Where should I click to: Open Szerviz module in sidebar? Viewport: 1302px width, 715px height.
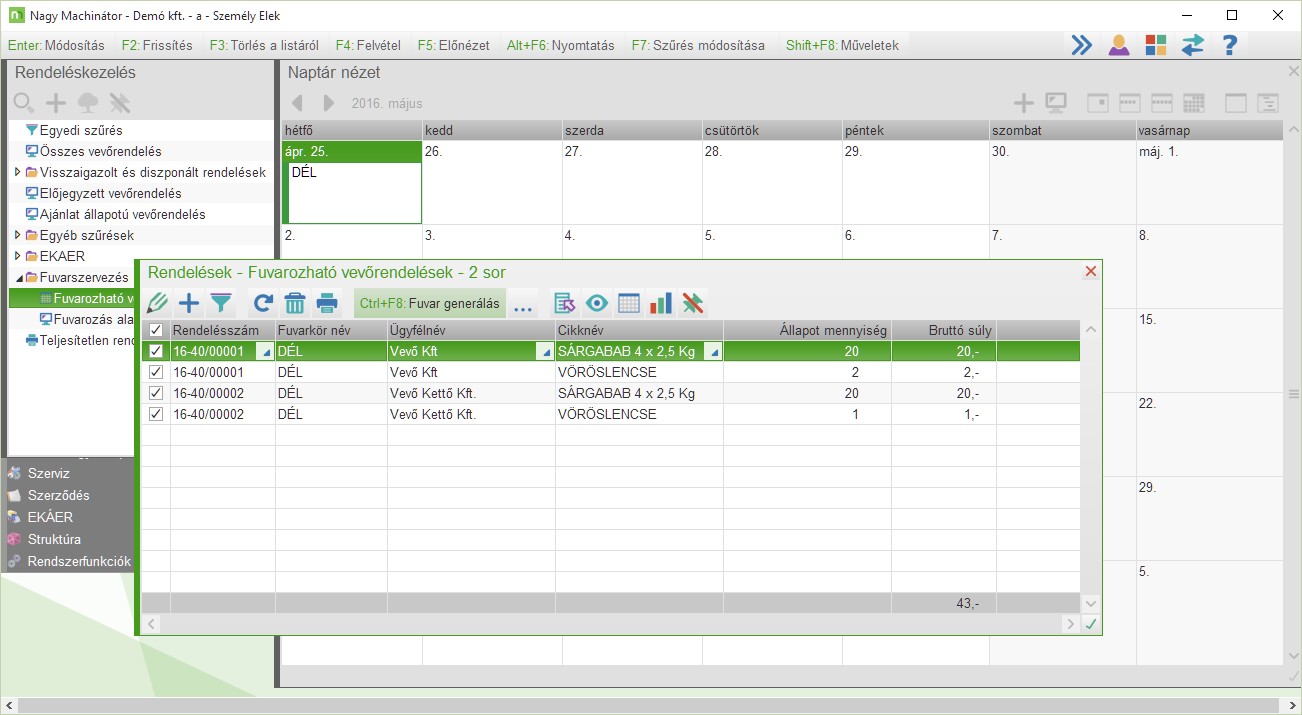(49, 473)
